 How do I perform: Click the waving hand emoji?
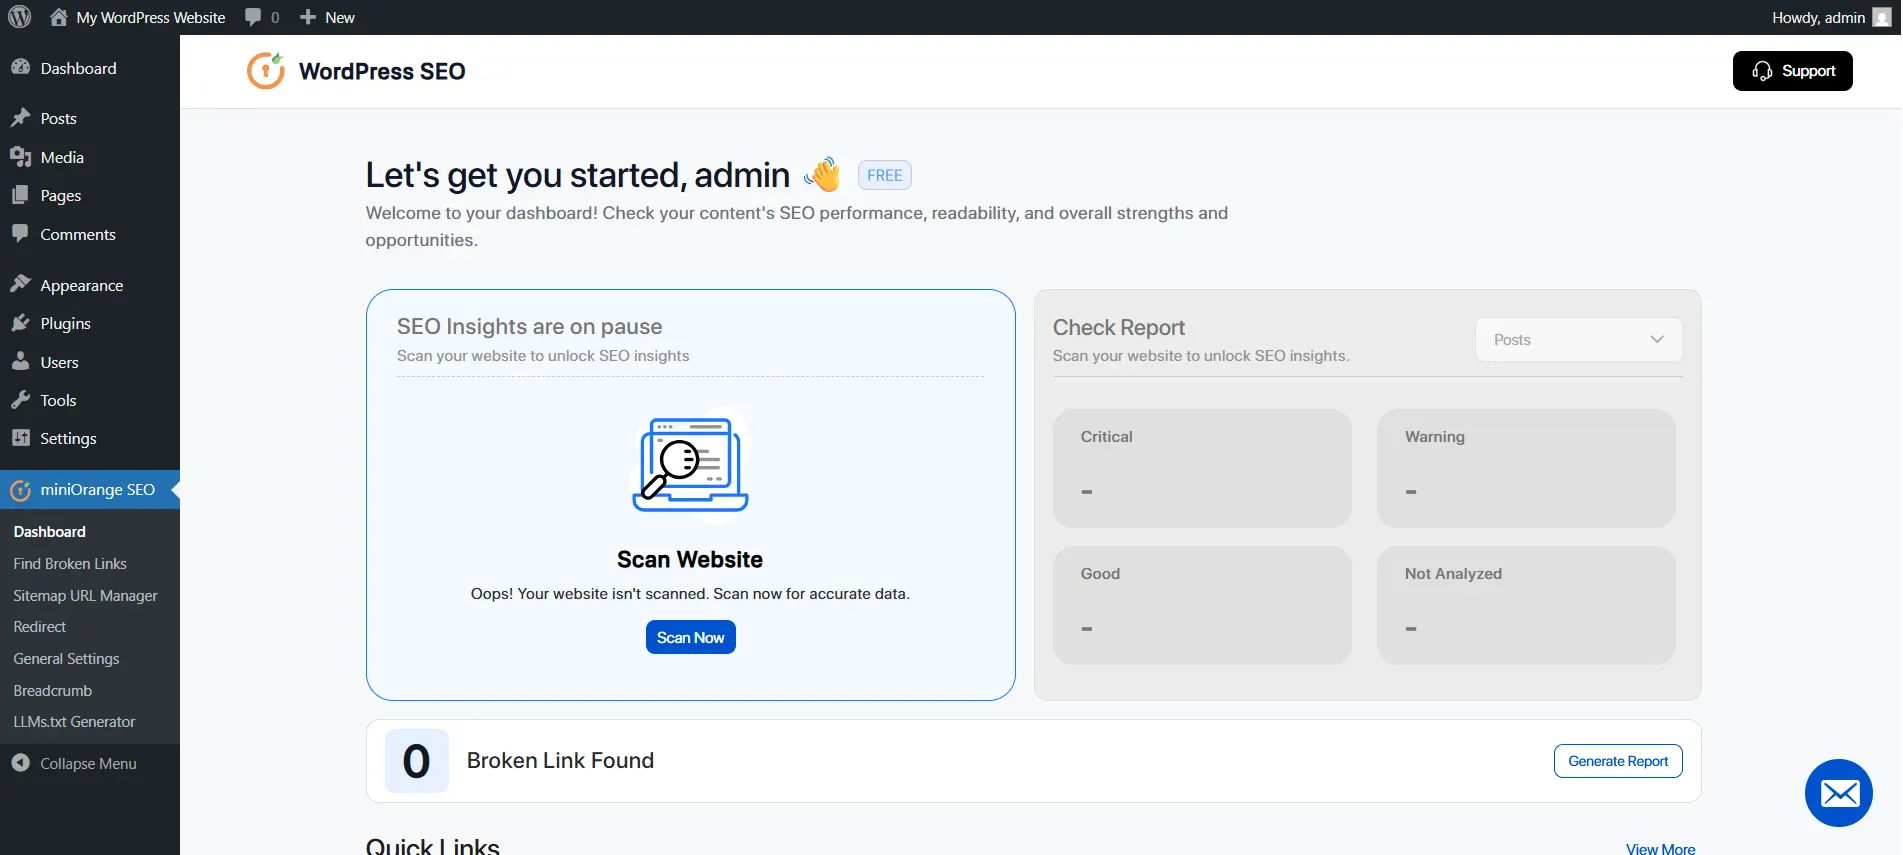coord(823,175)
